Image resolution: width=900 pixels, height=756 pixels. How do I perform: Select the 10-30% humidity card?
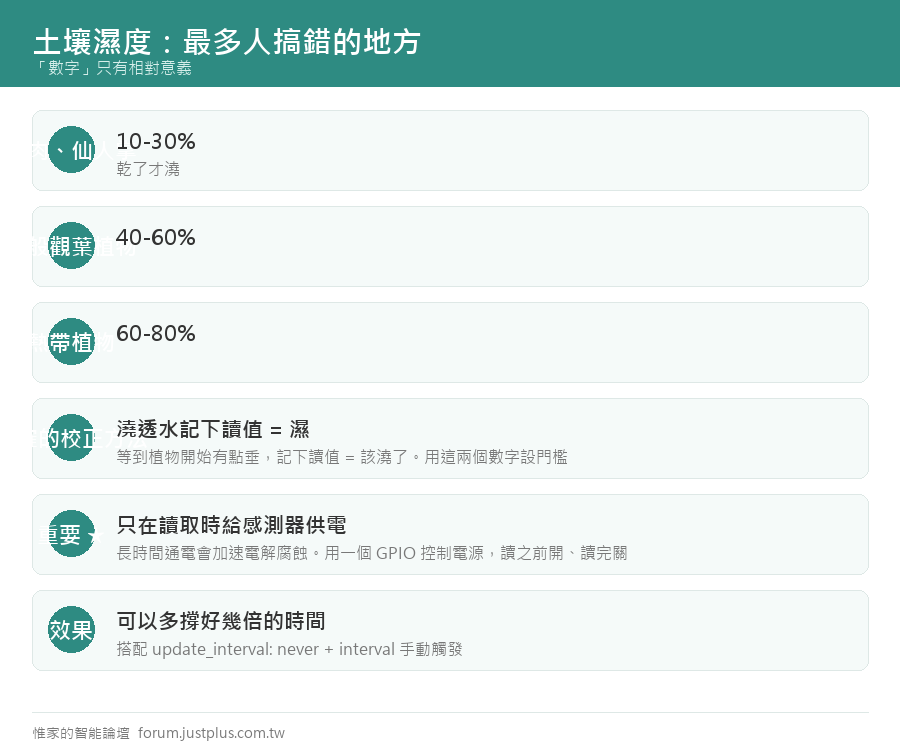450,150
